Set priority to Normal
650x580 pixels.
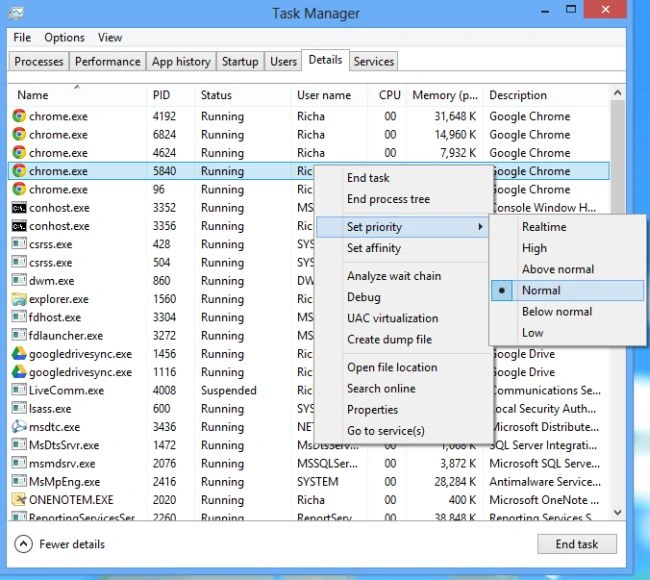pyautogui.click(x=567, y=290)
